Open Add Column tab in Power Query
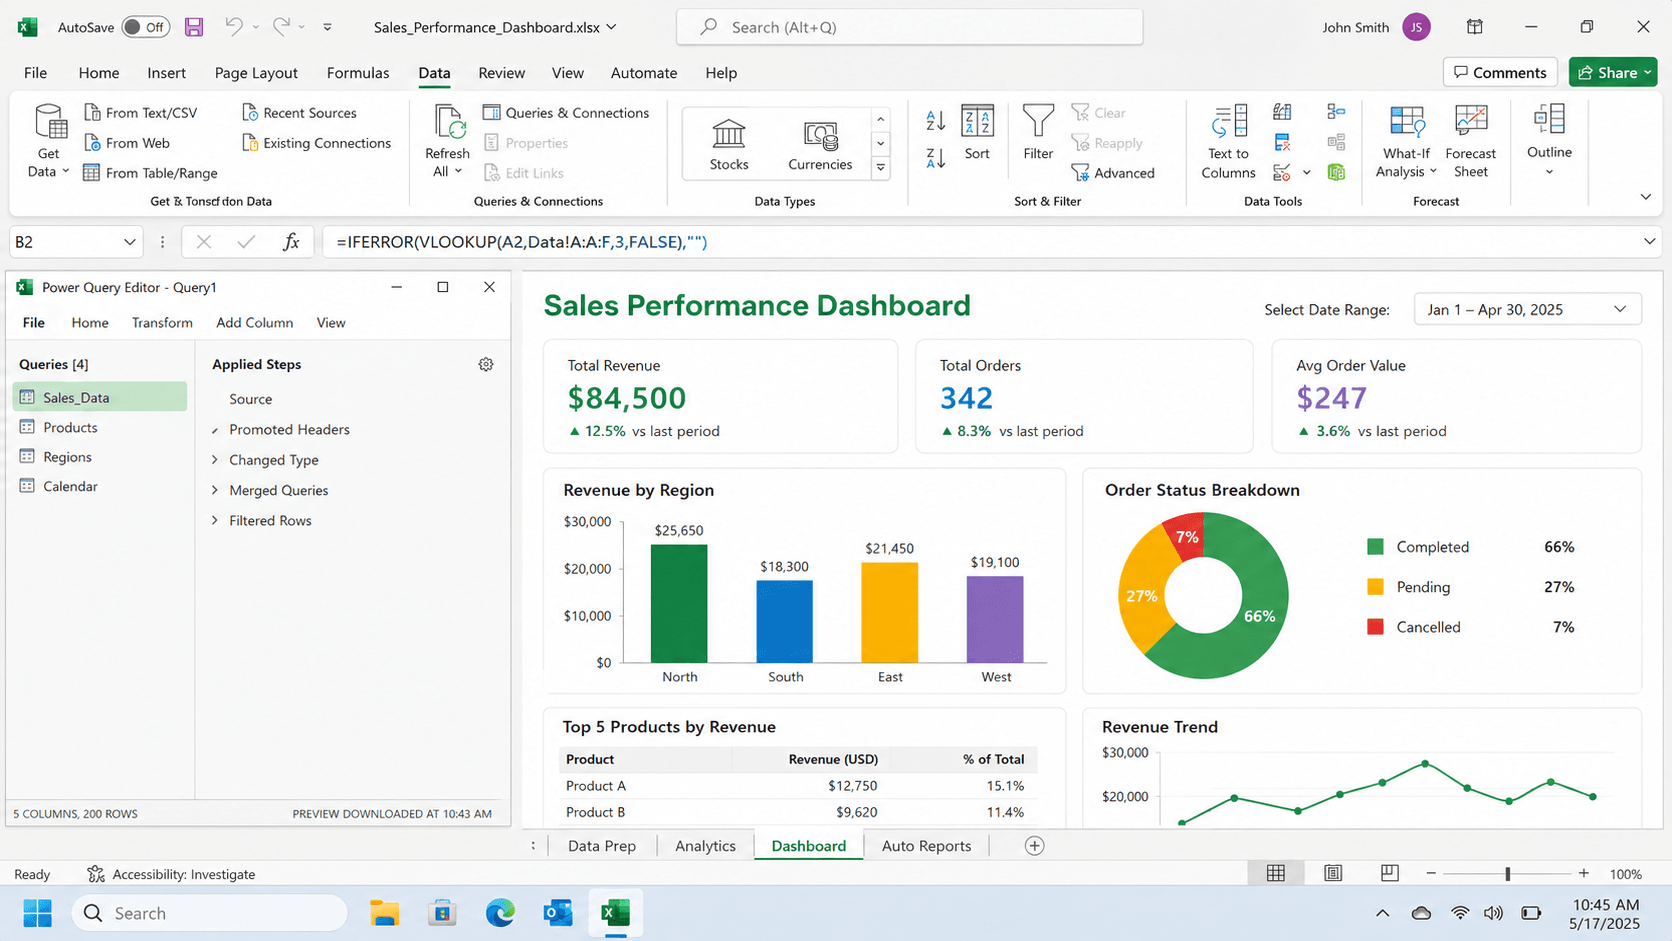 tap(255, 323)
